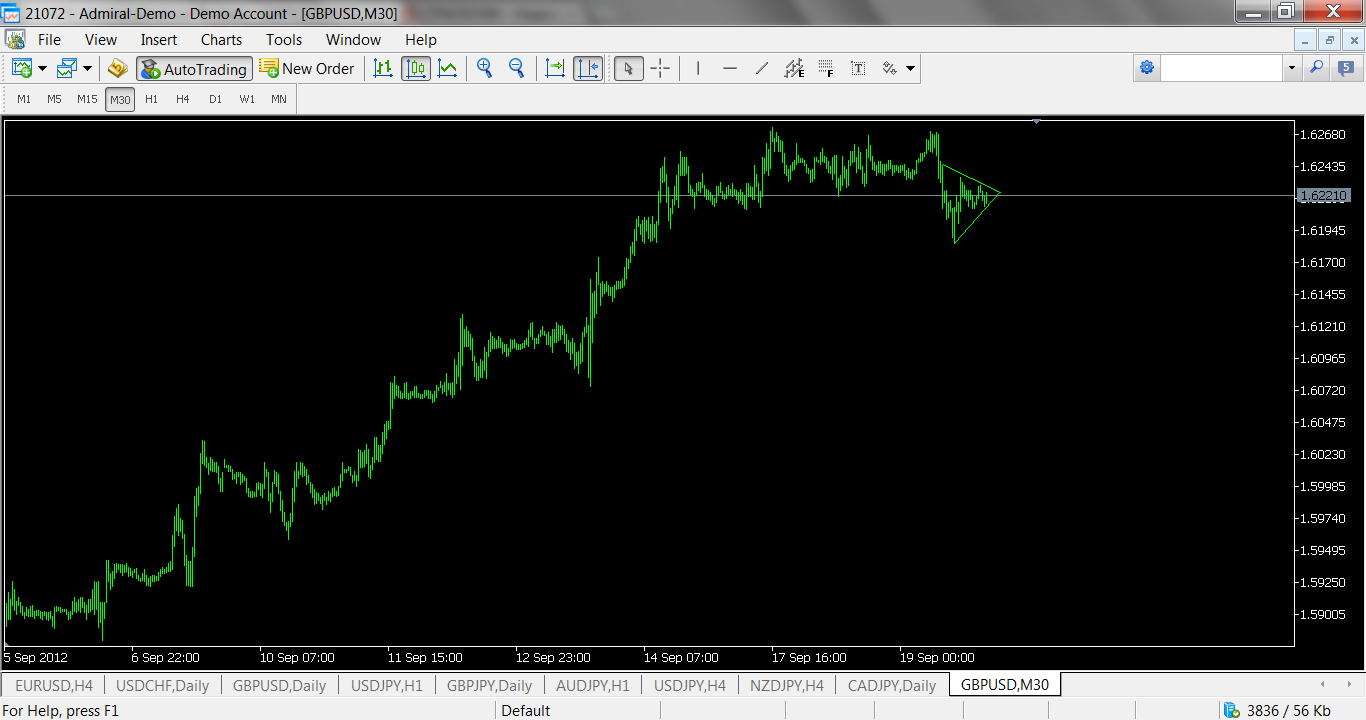Viewport: 1366px width, 720px height.
Task: Open the Charts menu
Action: (221, 40)
